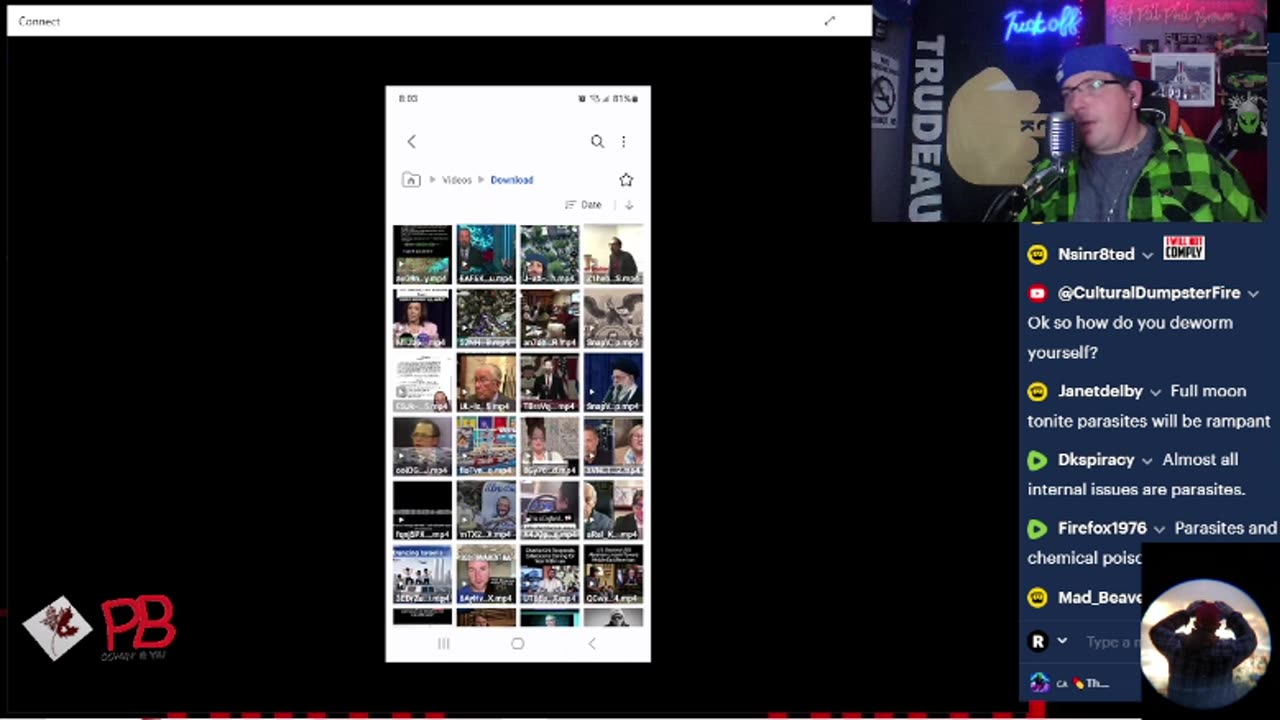1280x720 pixels.
Task: Open chat account chevron beside R avatar
Action: click(x=1062, y=641)
